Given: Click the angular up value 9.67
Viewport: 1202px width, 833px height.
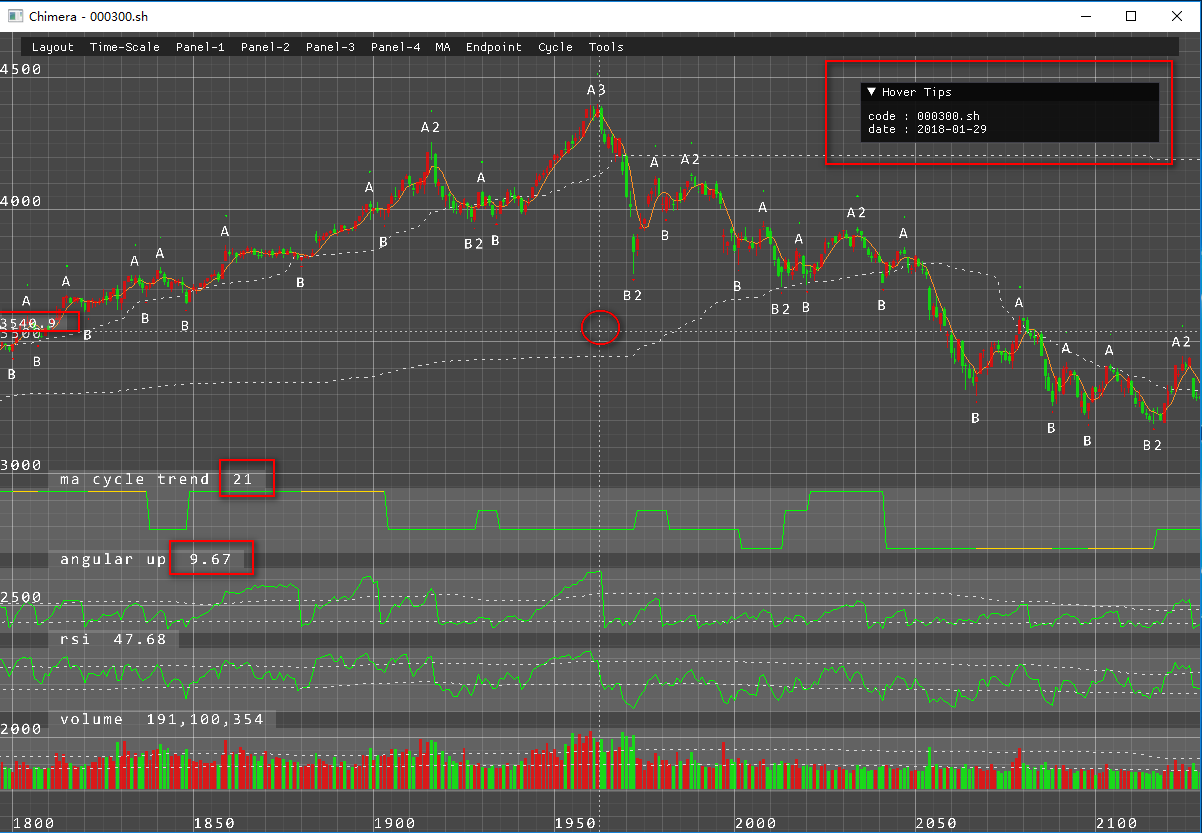Looking at the screenshot, I should point(210,559).
